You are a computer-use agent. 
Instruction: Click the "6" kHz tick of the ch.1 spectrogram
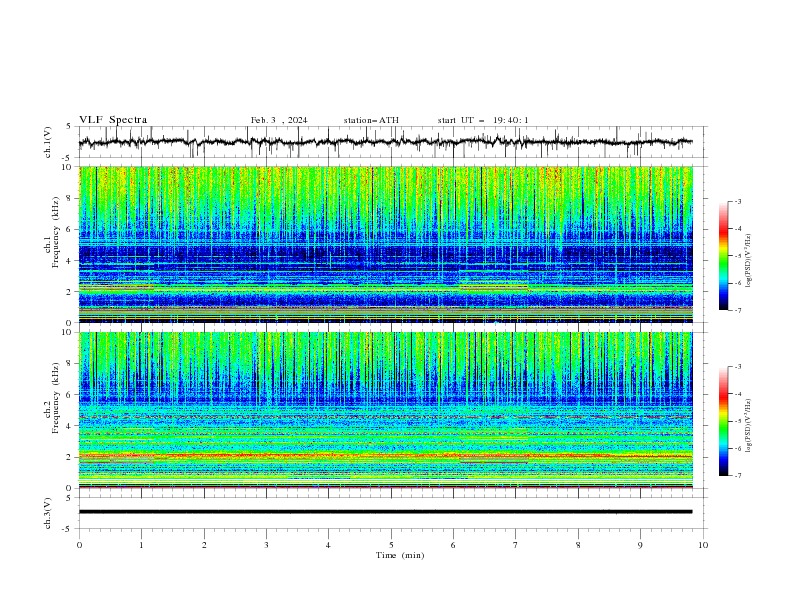pos(69,229)
